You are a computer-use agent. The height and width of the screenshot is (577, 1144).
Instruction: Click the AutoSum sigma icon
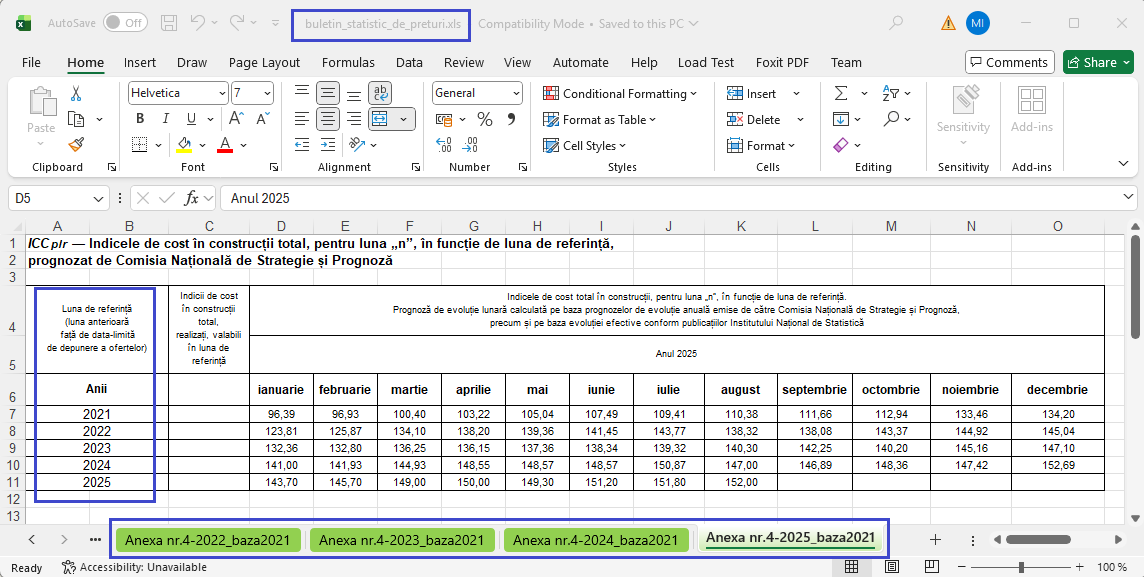tap(841, 93)
